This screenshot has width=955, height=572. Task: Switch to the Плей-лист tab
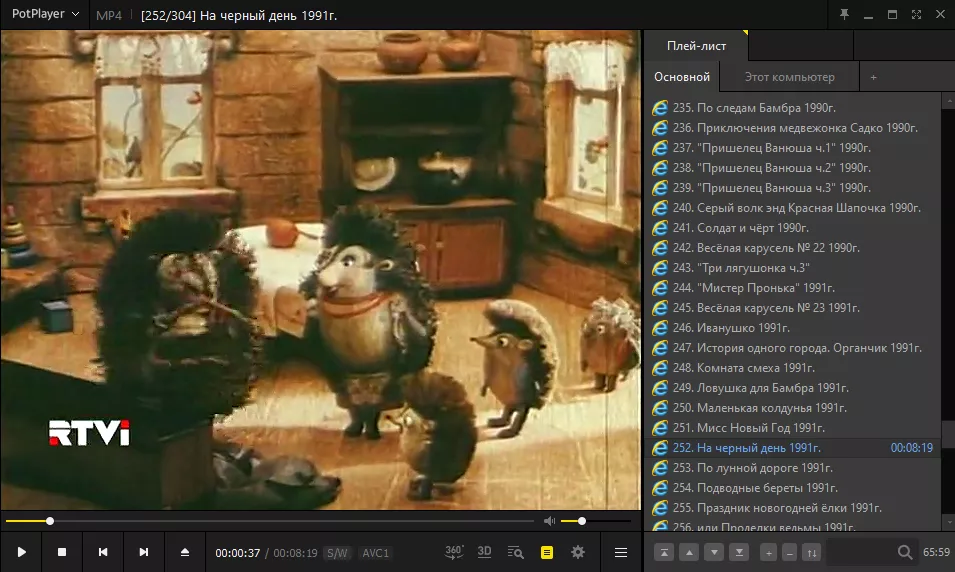(x=696, y=46)
